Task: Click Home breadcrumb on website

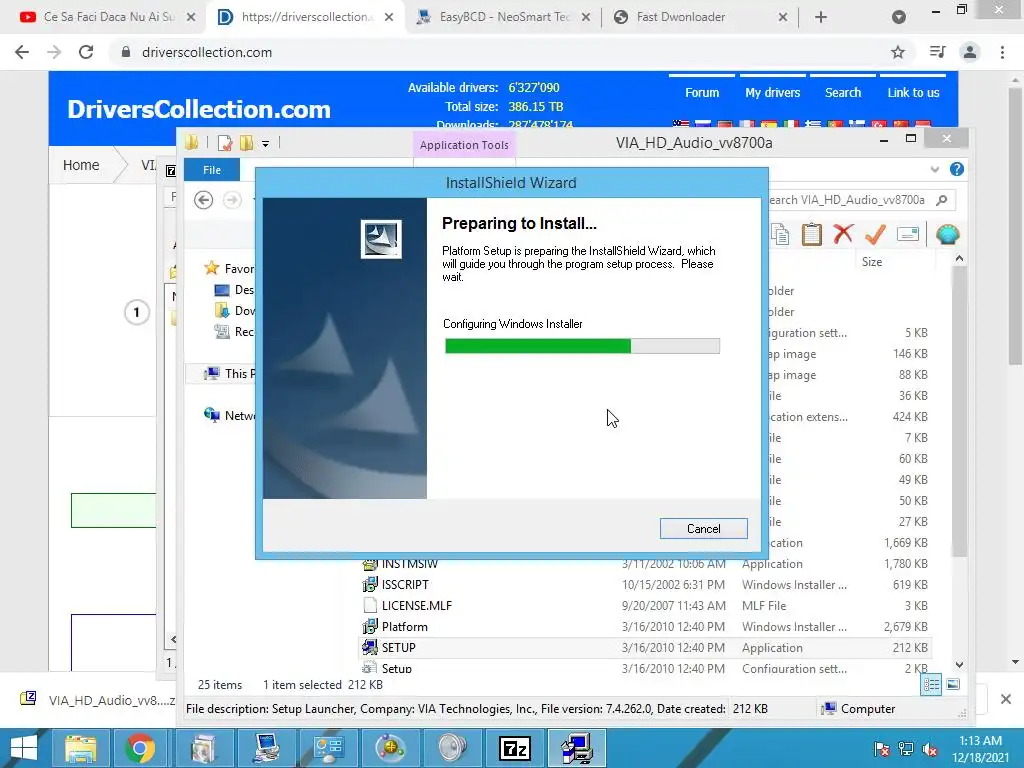Action: pos(81,165)
